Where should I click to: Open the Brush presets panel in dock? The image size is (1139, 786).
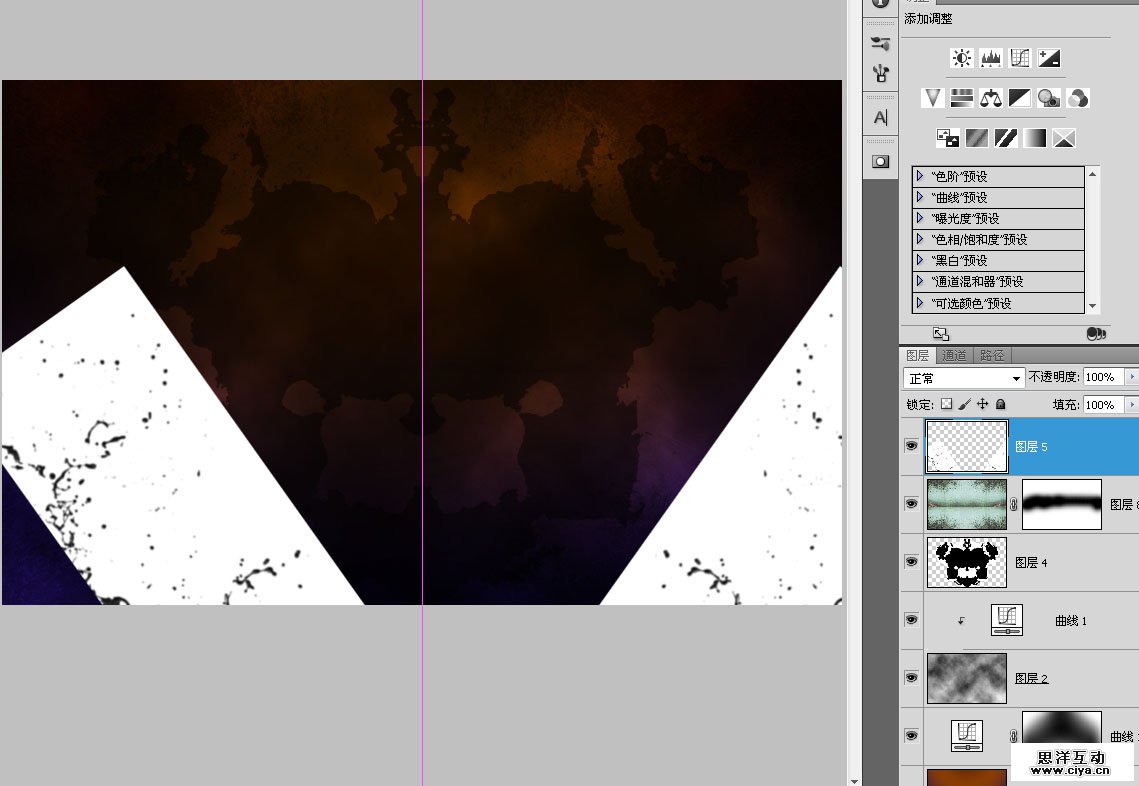click(880, 43)
